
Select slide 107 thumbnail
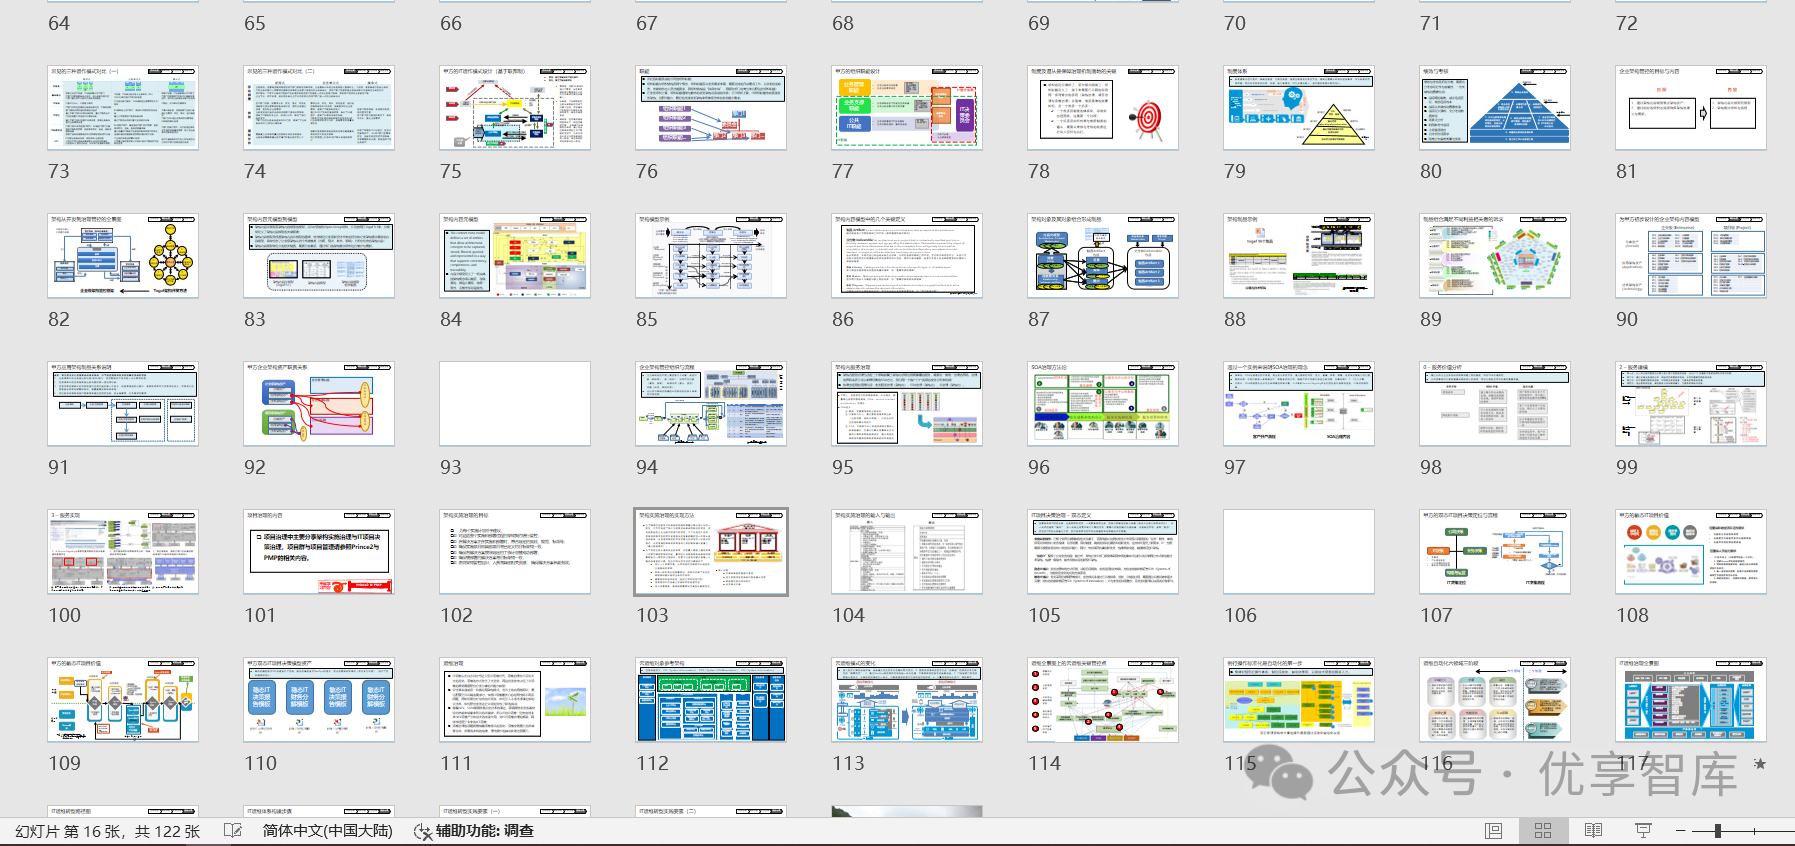(1495, 552)
